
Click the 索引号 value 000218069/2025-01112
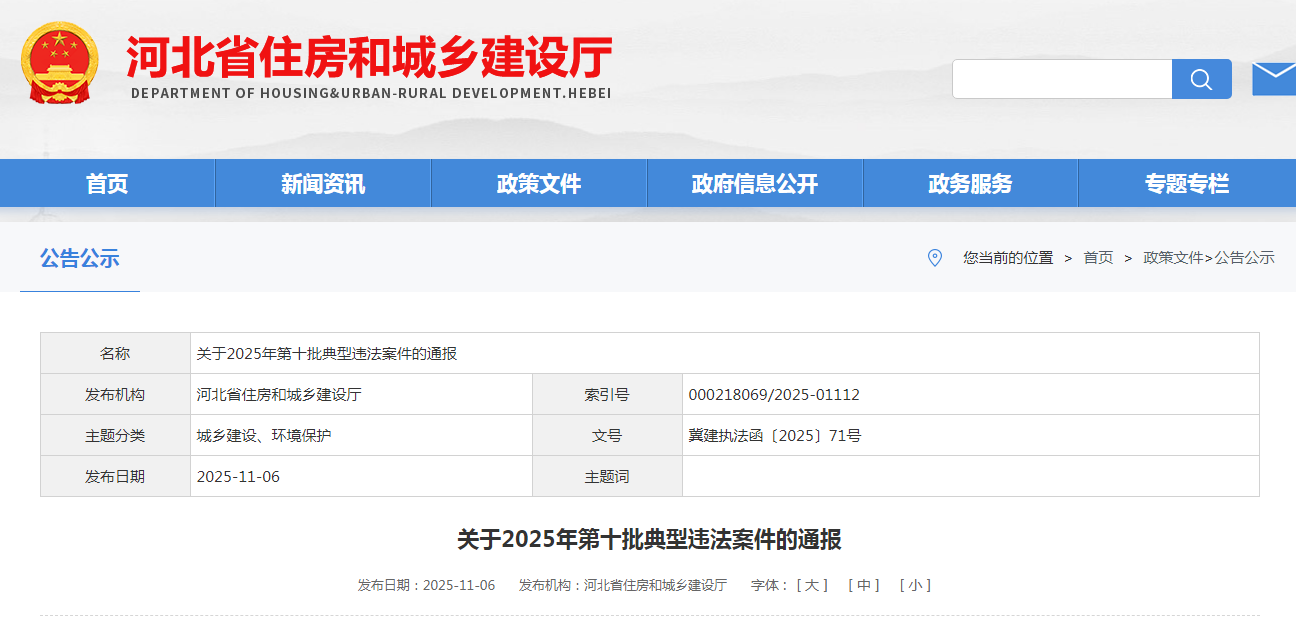click(774, 395)
